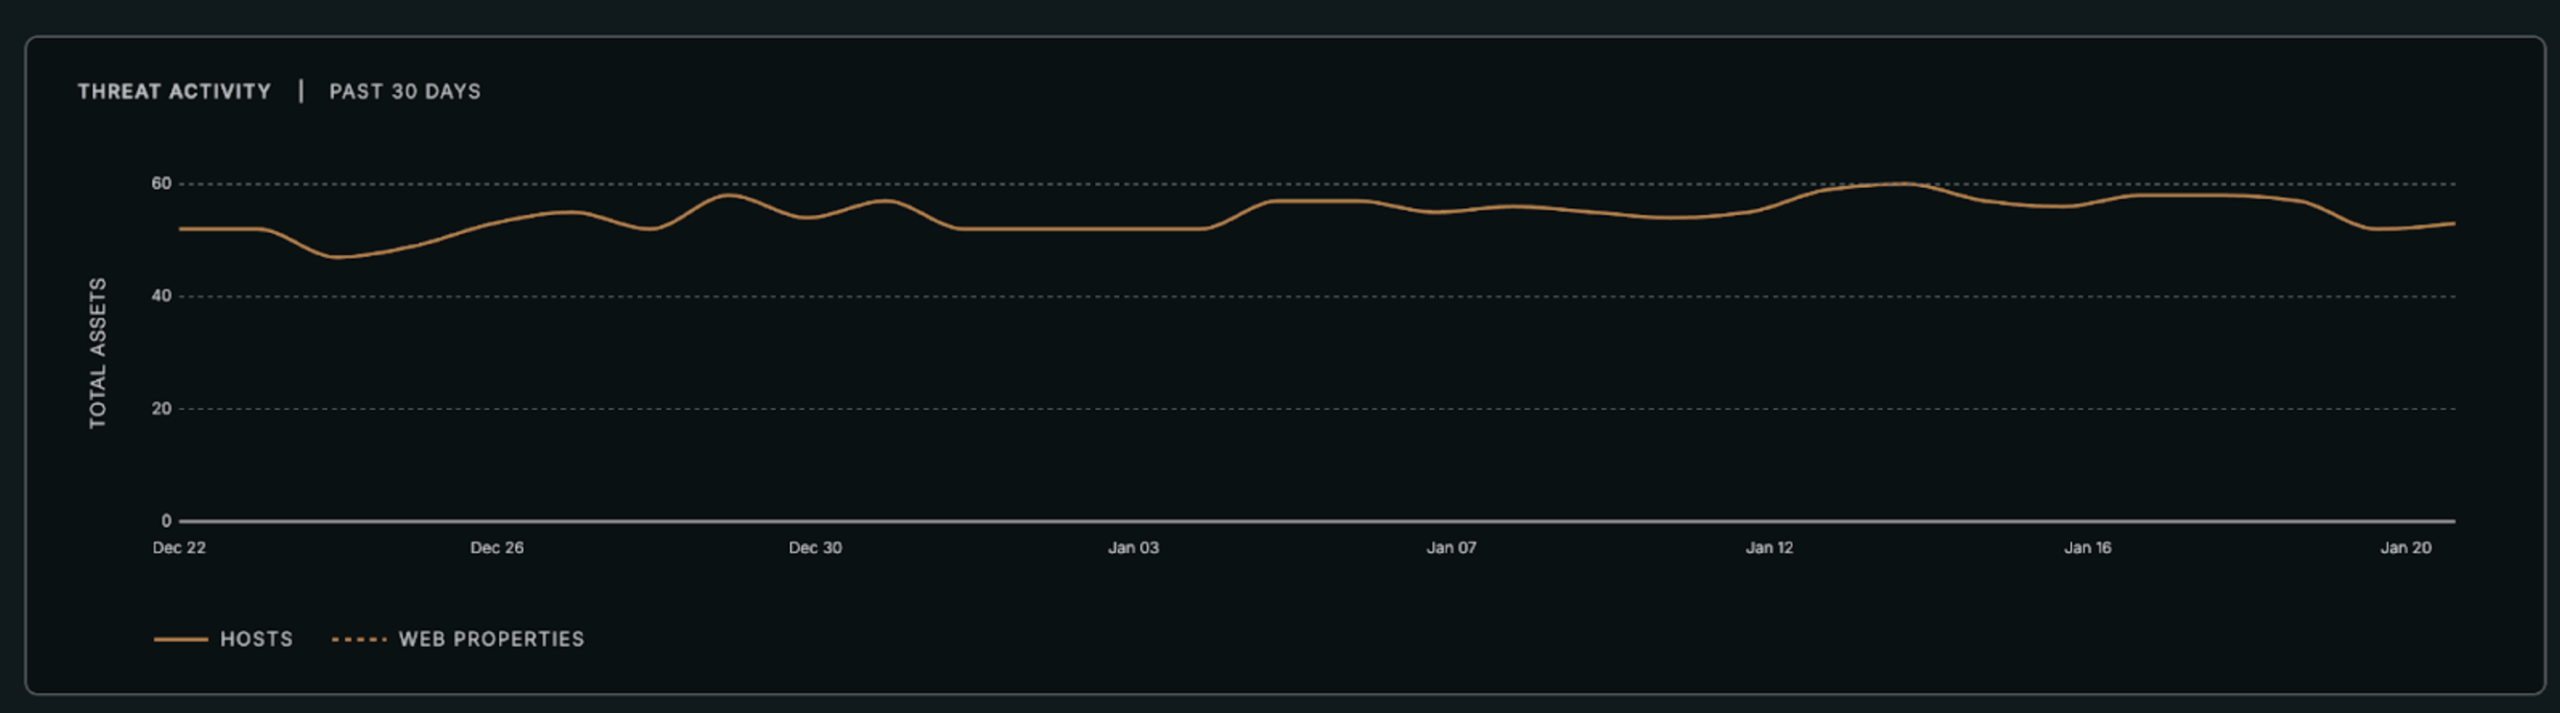This screenshot has width=2560, height=713.
Task: Click the Jan 12 x-axis label
Action: pyautogui.click(x=1769, y=548)
